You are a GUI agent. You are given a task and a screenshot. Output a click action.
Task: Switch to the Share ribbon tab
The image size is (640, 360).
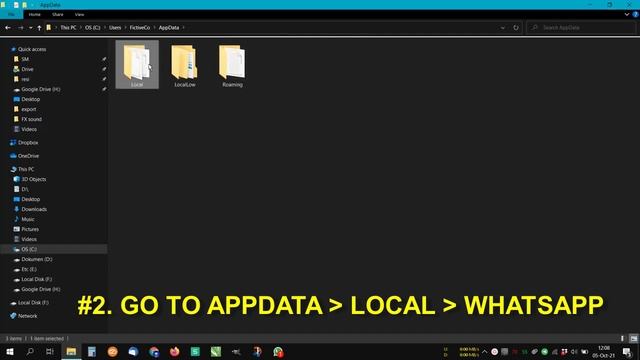[x=58, y=14]
